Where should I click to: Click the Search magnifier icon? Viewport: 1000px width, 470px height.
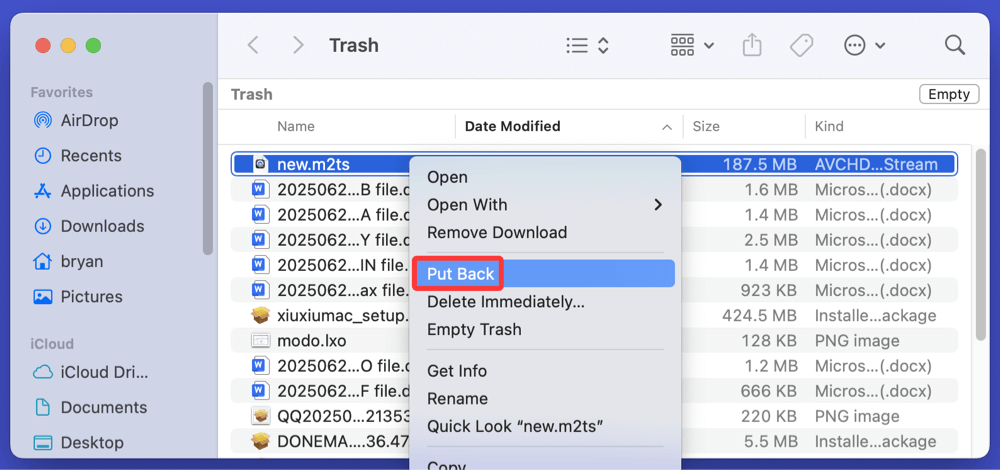tap(954, 45)
